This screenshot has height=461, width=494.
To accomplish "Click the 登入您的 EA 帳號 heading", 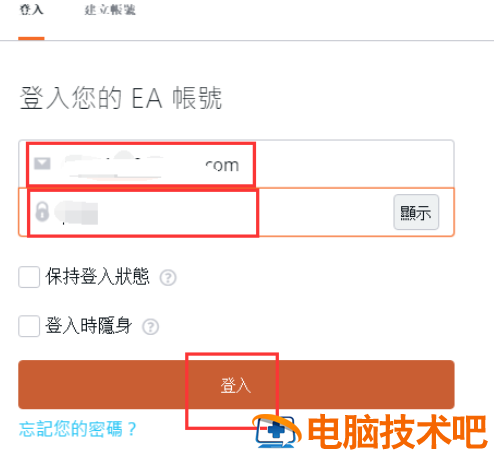I will point(121,98).
